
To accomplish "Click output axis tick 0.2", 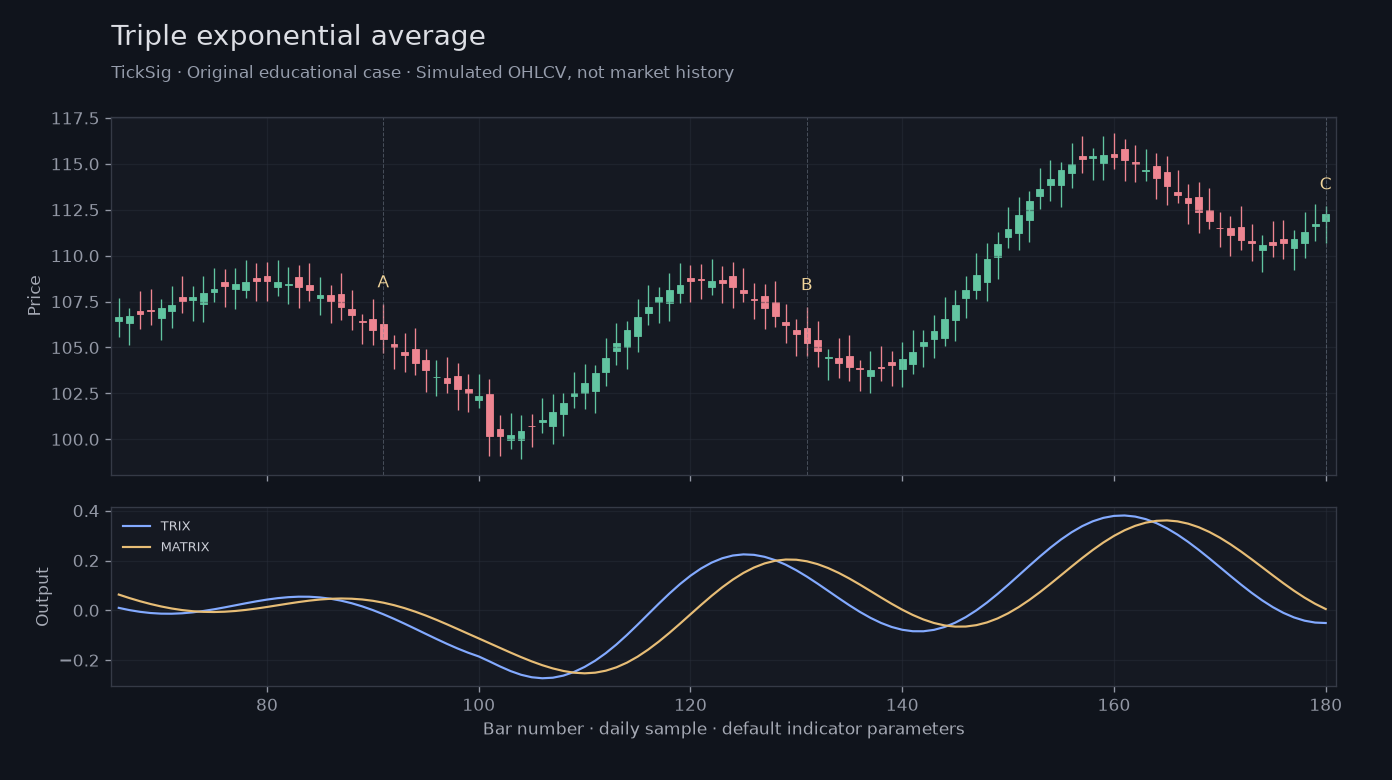I will pos(87,561).
